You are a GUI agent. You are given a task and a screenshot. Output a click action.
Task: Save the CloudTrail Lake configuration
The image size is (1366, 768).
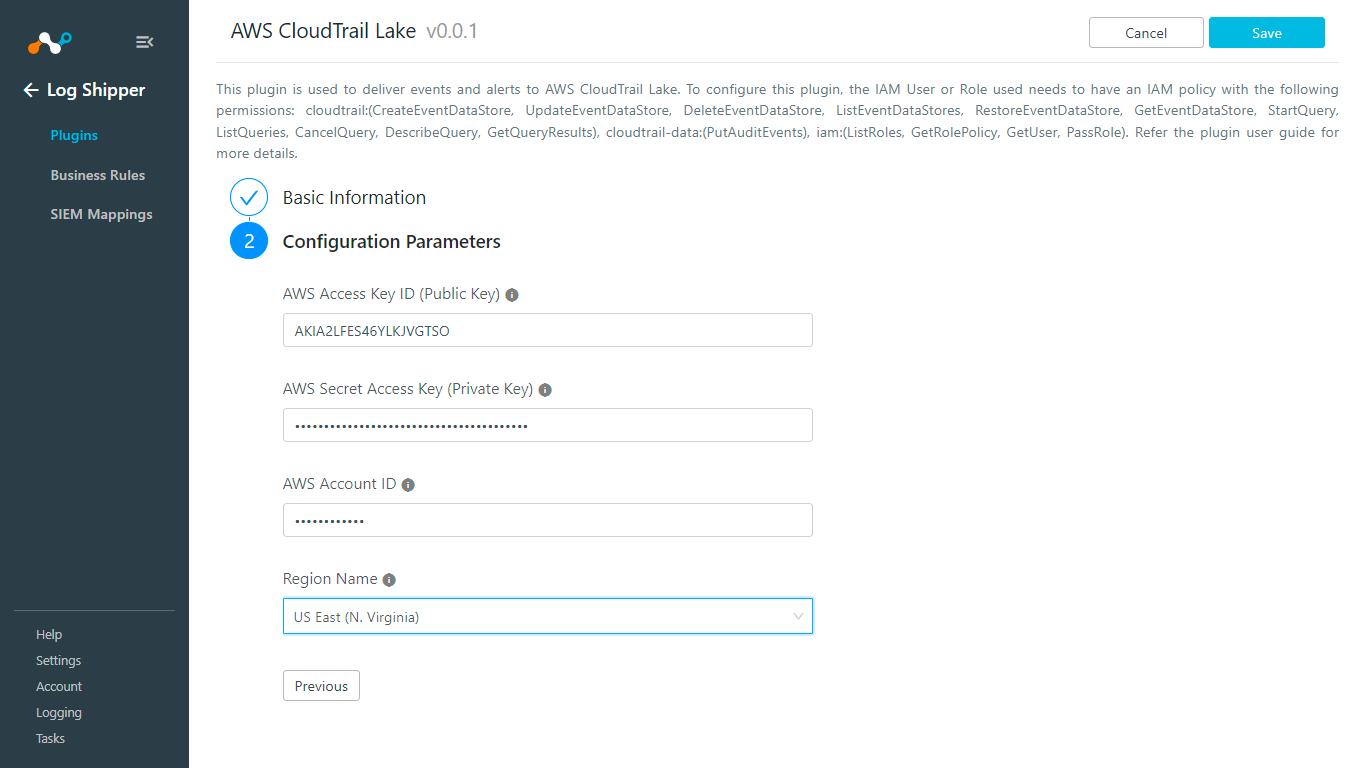click(1266, 32)
